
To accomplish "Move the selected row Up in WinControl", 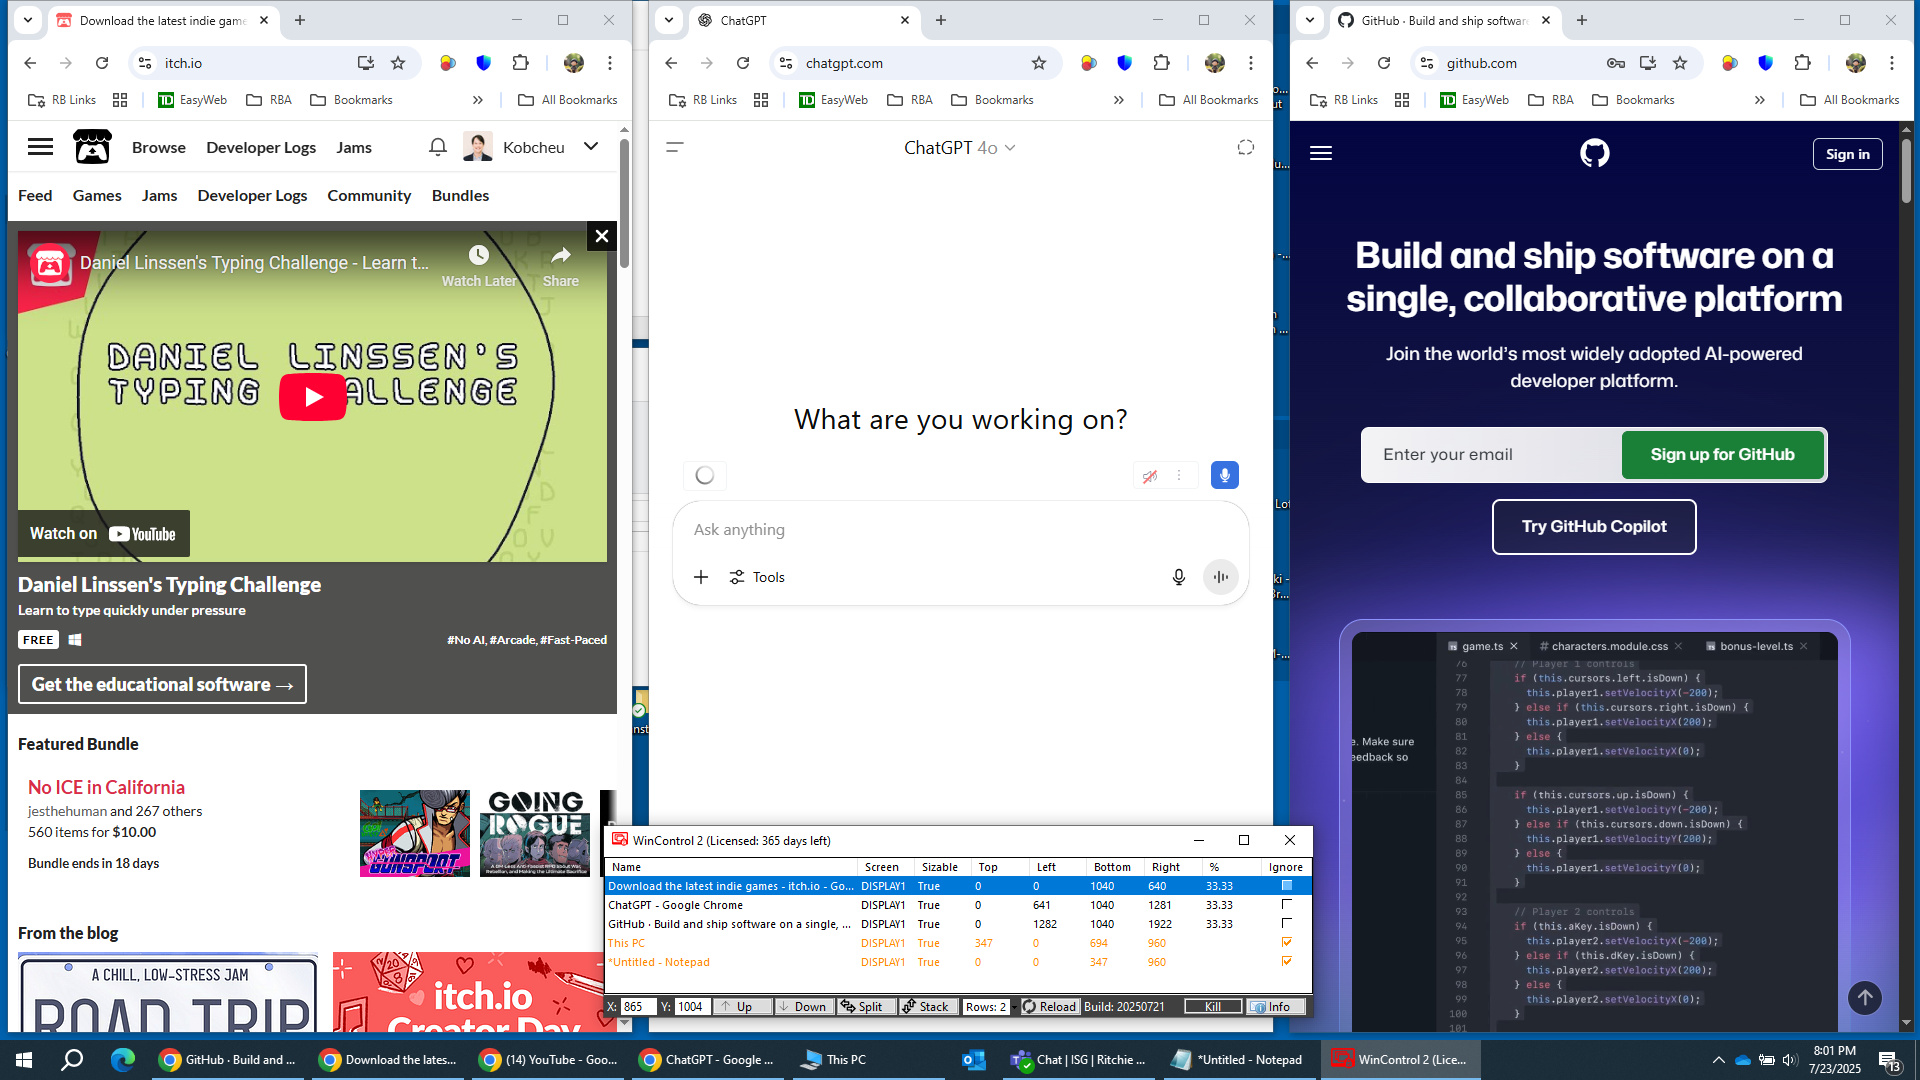I will point(742,1007).
